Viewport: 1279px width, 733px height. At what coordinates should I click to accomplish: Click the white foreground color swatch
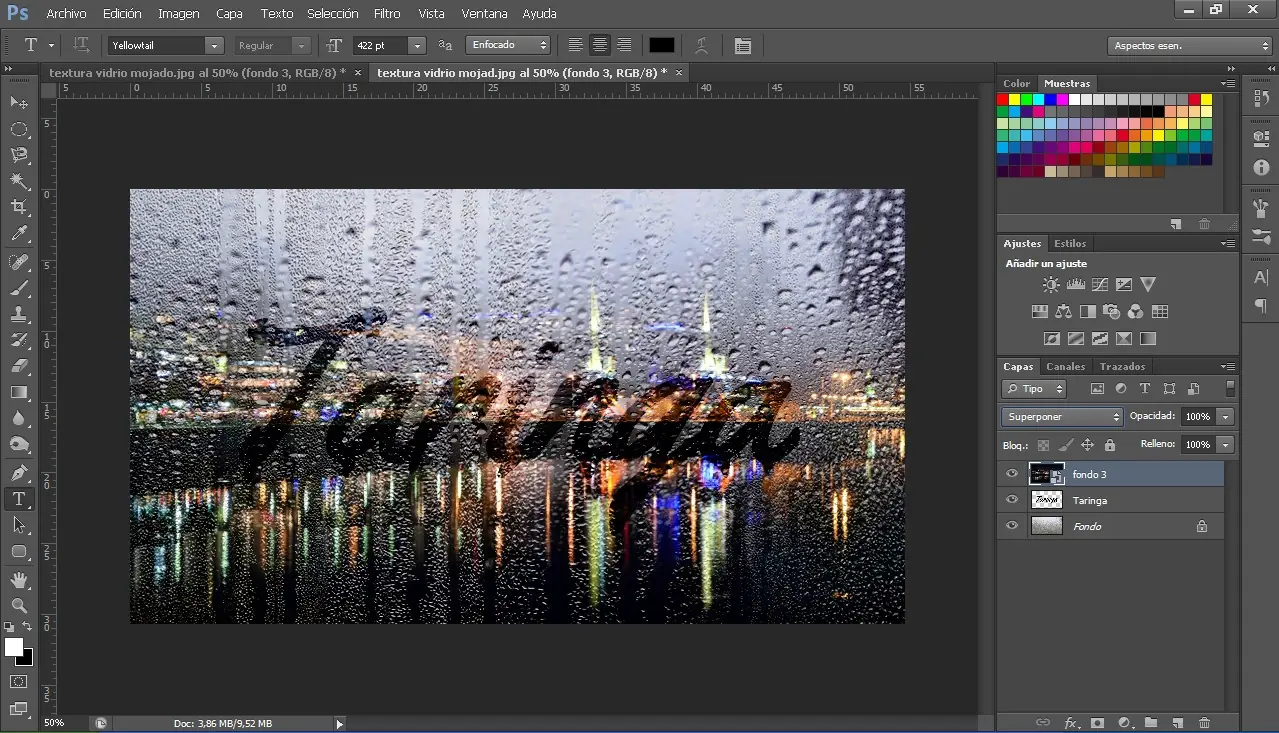click(x=14, y=647)
